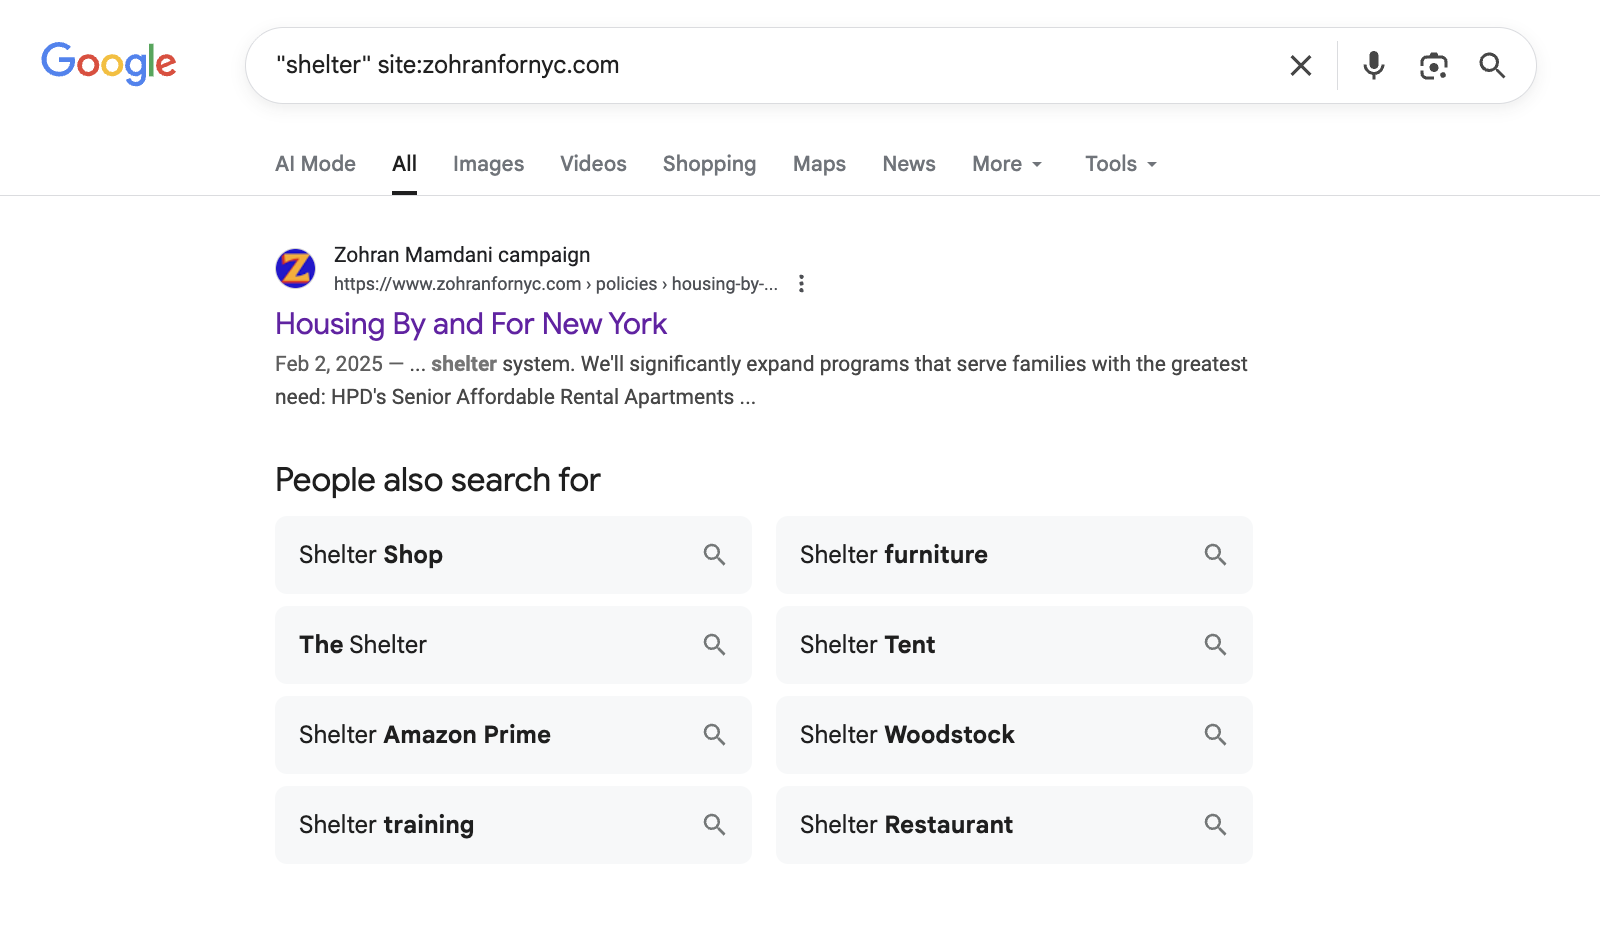Viewport: 1600px width, 930px height.
Task: Open the Maps tab
Action: pos(819,164)
